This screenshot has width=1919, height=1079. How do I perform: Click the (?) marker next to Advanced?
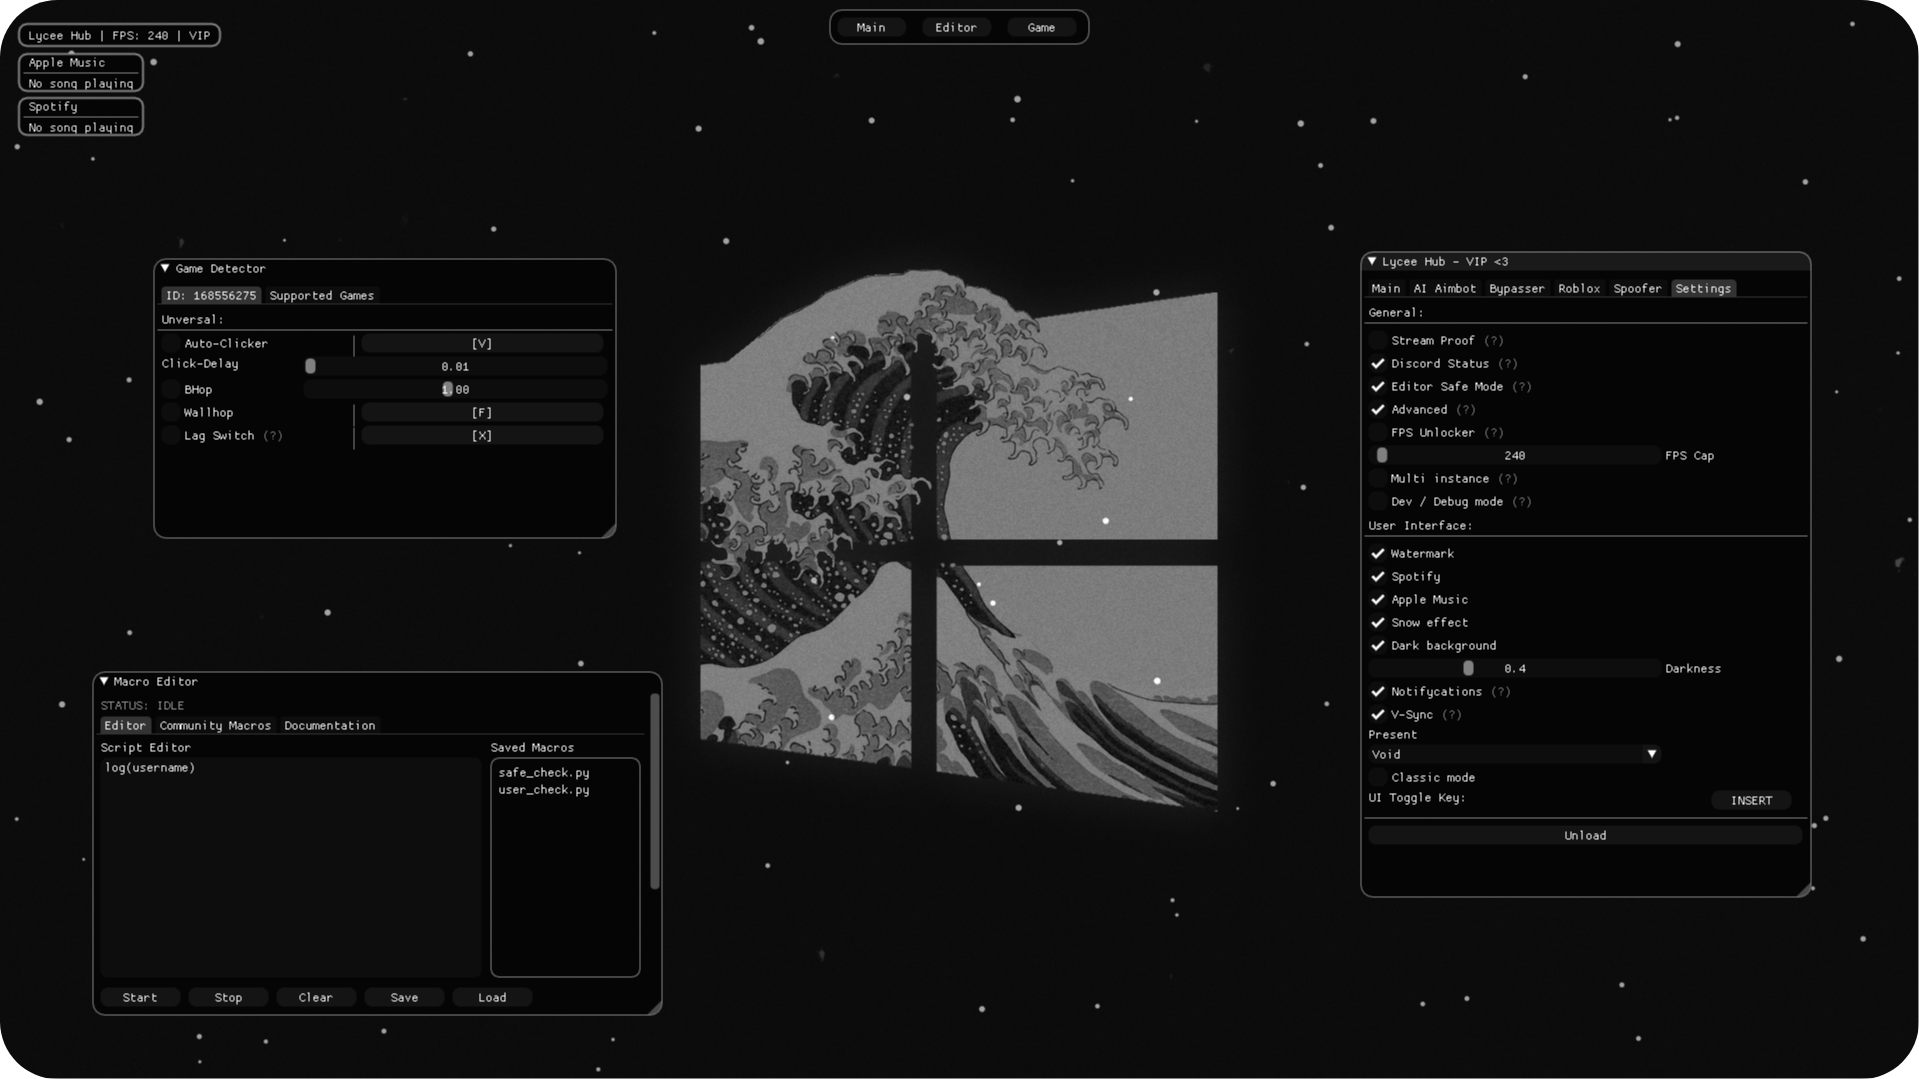tap(1466, 410)
